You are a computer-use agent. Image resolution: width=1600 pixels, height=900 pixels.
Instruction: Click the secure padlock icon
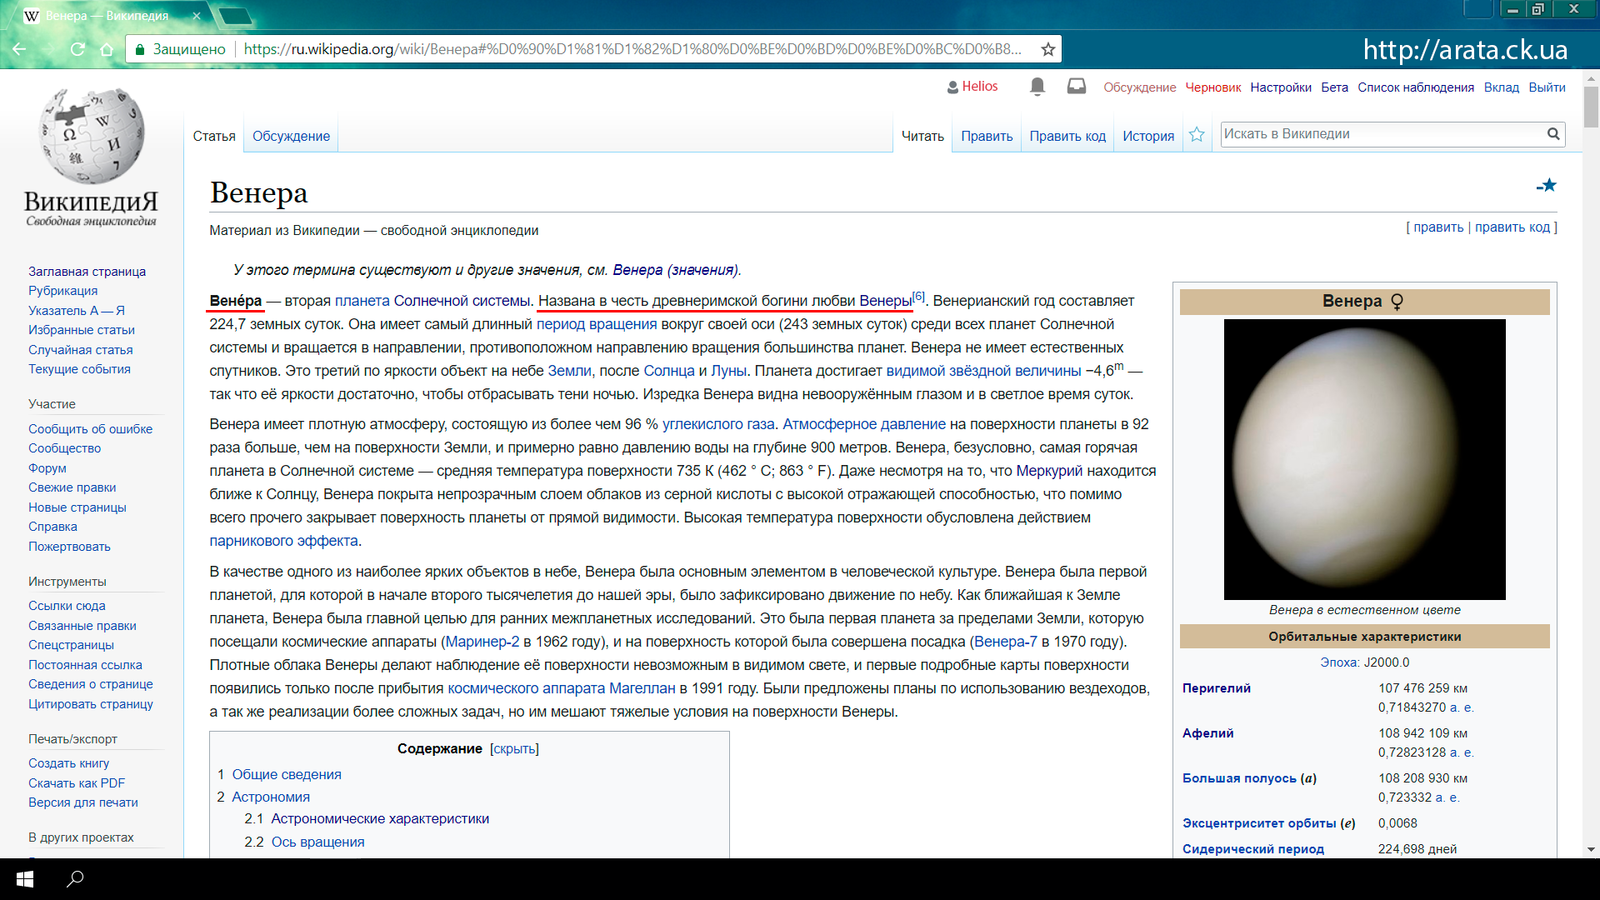click(141, 49)
